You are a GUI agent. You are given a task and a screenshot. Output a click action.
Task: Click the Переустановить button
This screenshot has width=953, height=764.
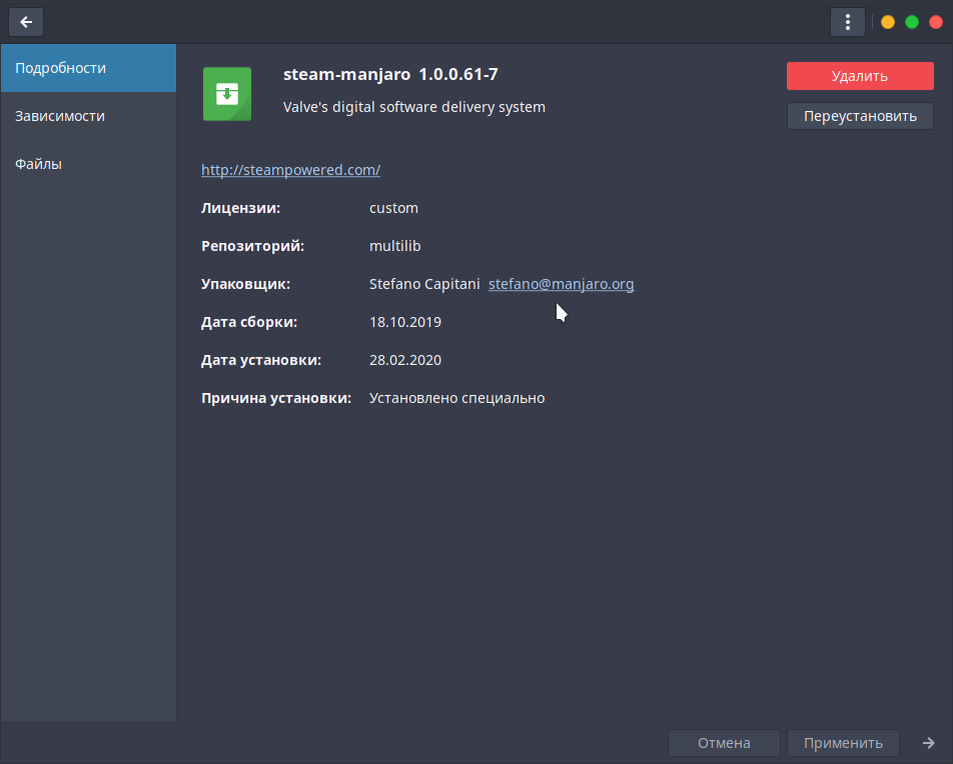click(860, 116)
